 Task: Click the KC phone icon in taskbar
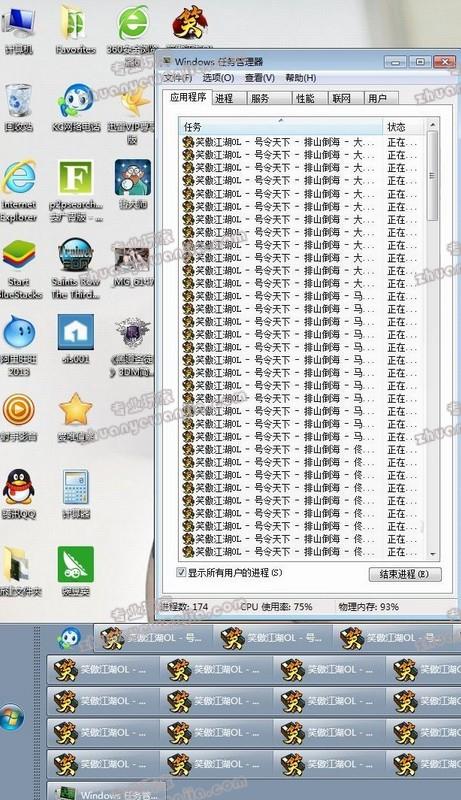click(68, 639)
